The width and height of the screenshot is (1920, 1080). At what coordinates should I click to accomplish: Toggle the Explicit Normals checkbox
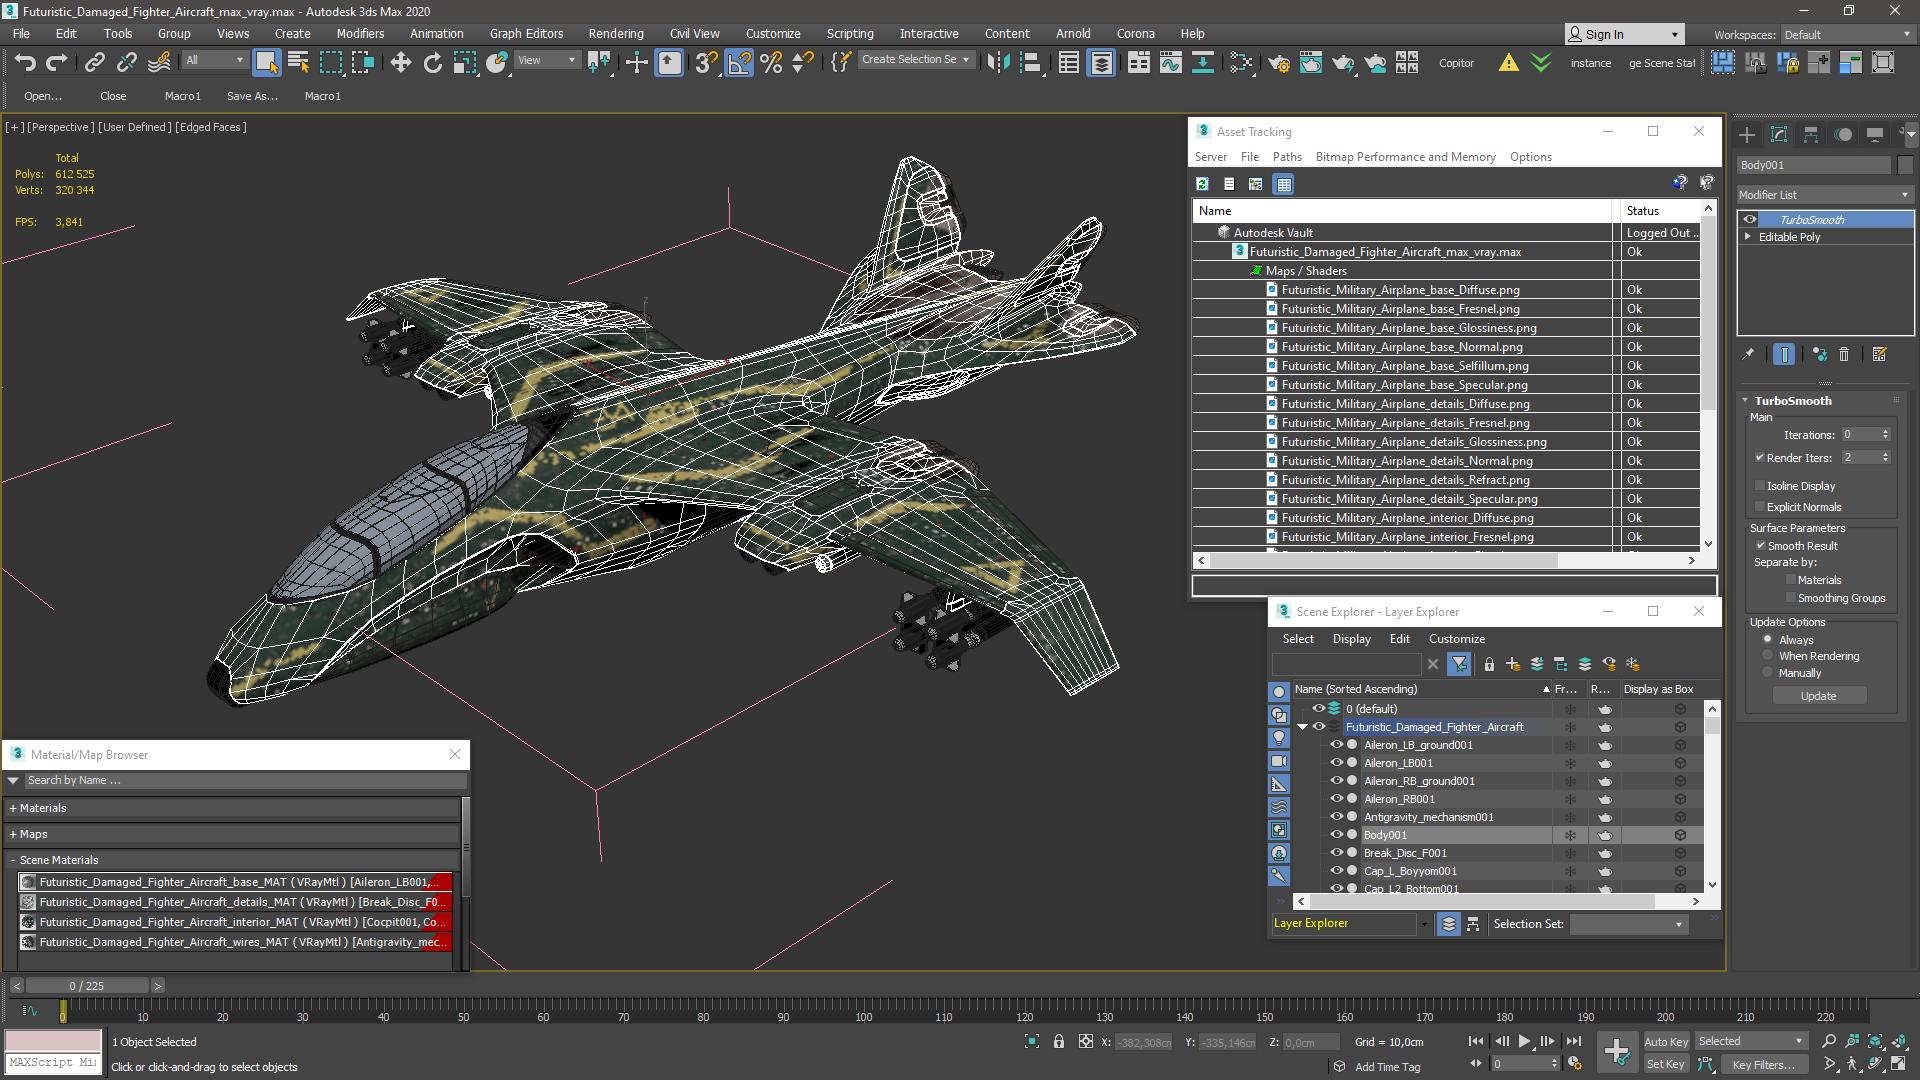click(1760, 507)
